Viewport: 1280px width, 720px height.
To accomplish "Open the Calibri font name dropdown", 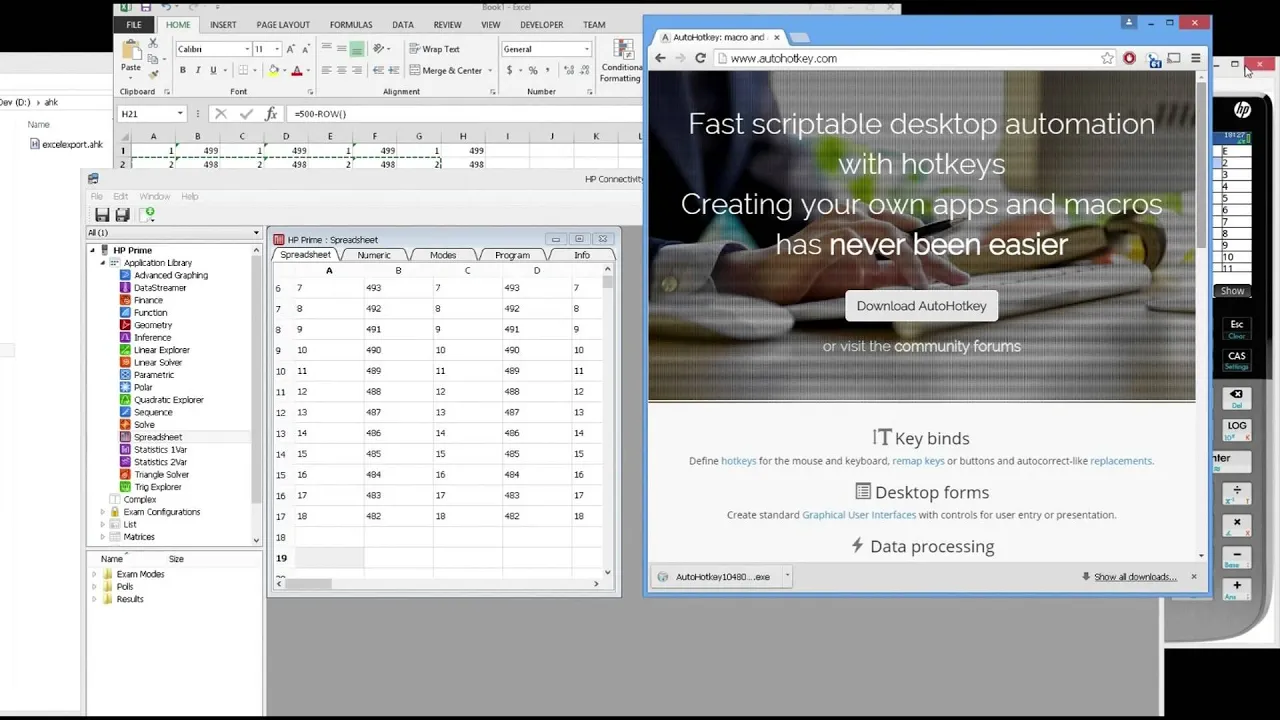I will point(247,49).
